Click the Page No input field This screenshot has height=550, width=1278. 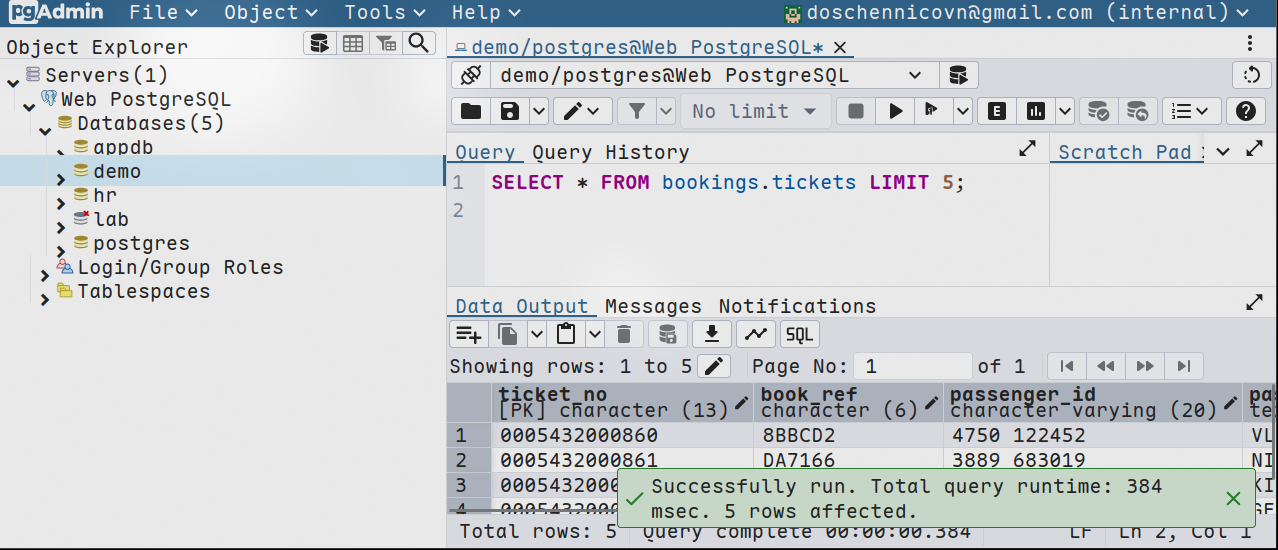coord(915,366)
